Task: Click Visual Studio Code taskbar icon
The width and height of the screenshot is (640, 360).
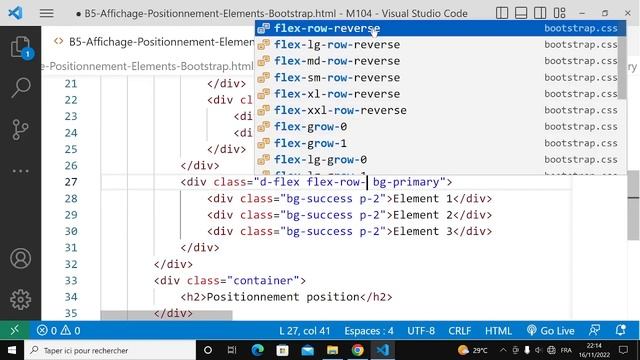Action: point(382,350)
